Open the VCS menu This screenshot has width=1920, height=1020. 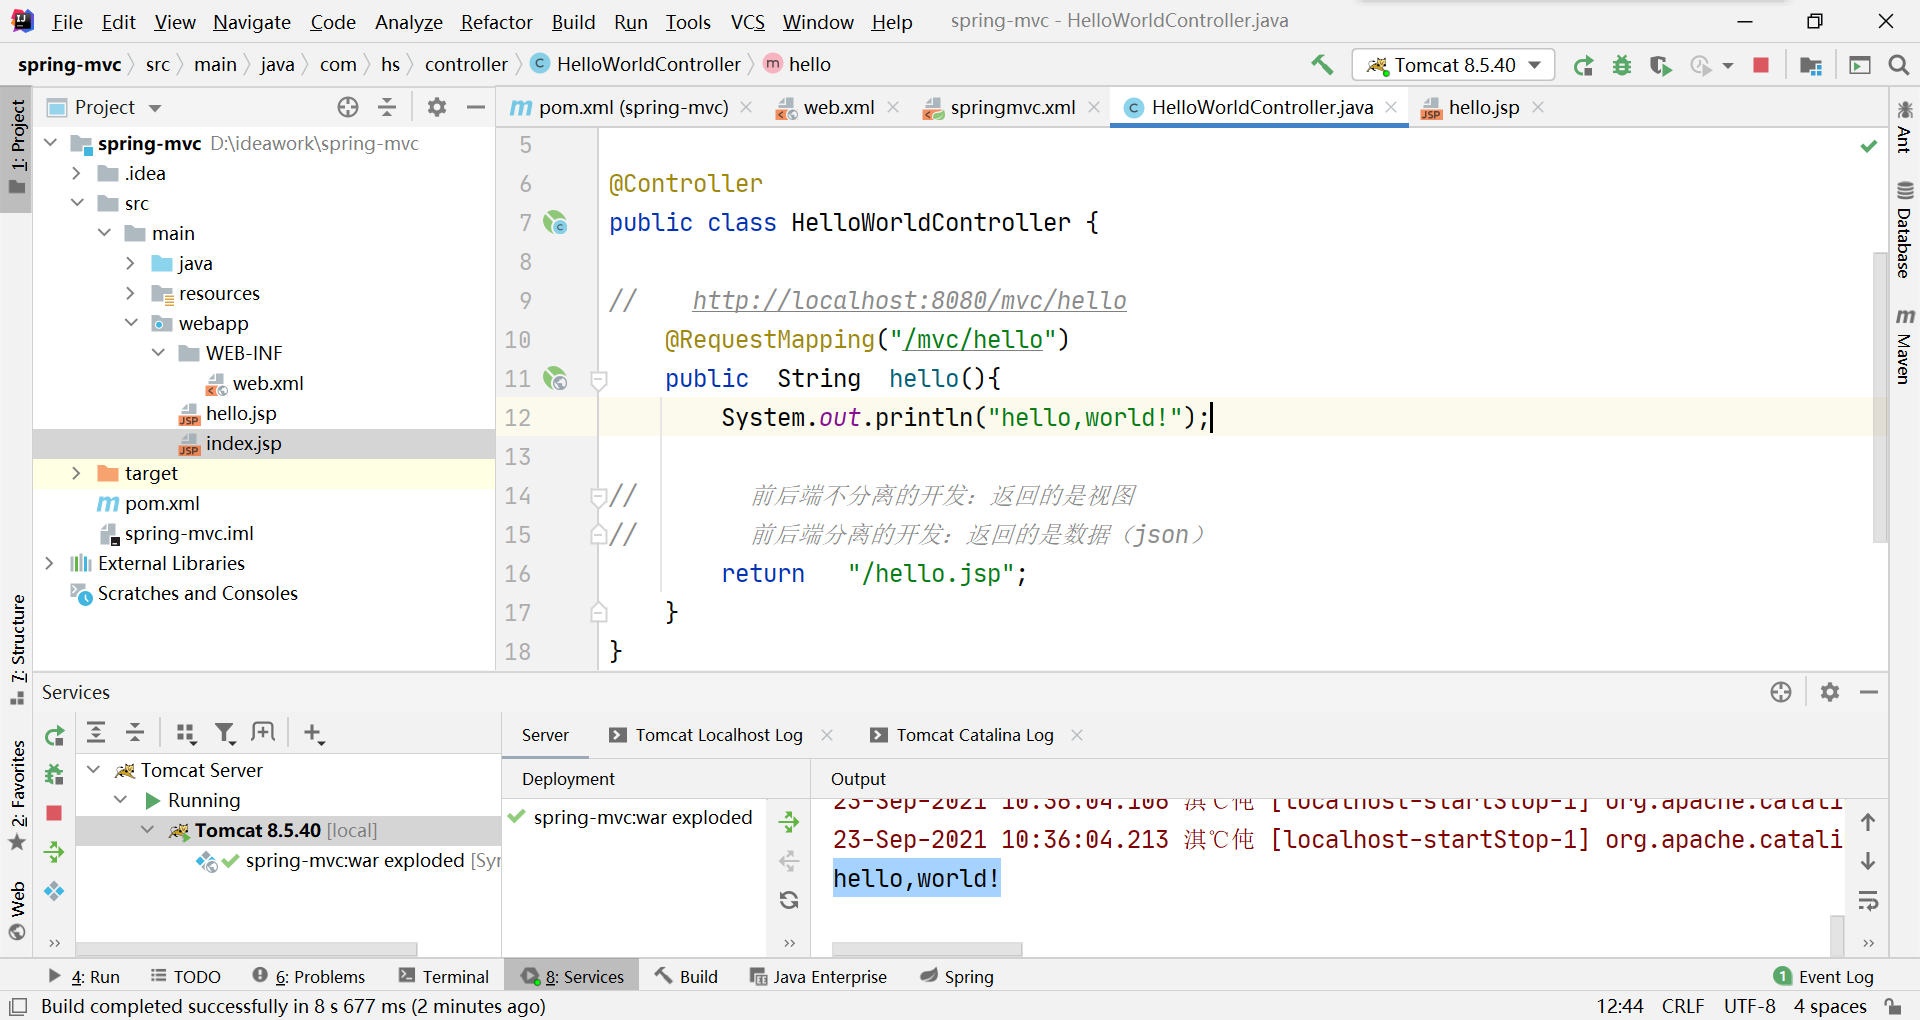click(x=747, y=22)
